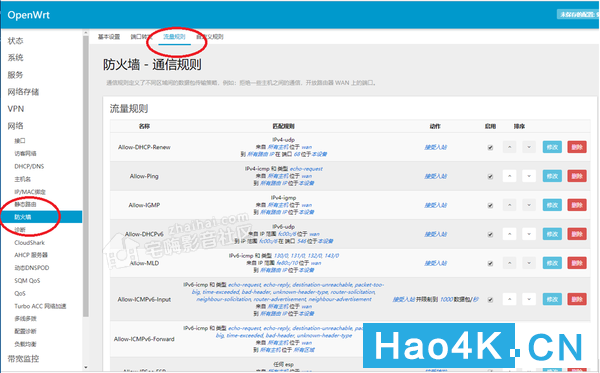600x373 pixels.
Task: Expand the 带宽监控 sidebar menu
Action: 23,359
